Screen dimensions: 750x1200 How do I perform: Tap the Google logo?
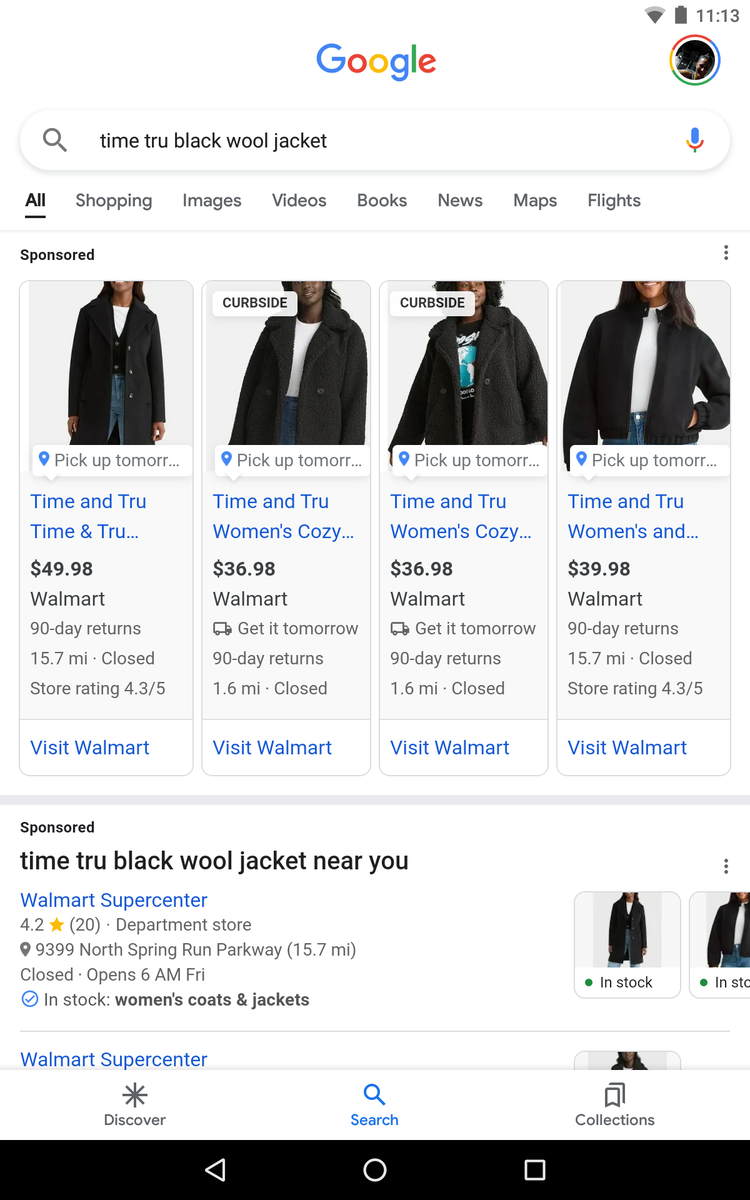[376, 61]
